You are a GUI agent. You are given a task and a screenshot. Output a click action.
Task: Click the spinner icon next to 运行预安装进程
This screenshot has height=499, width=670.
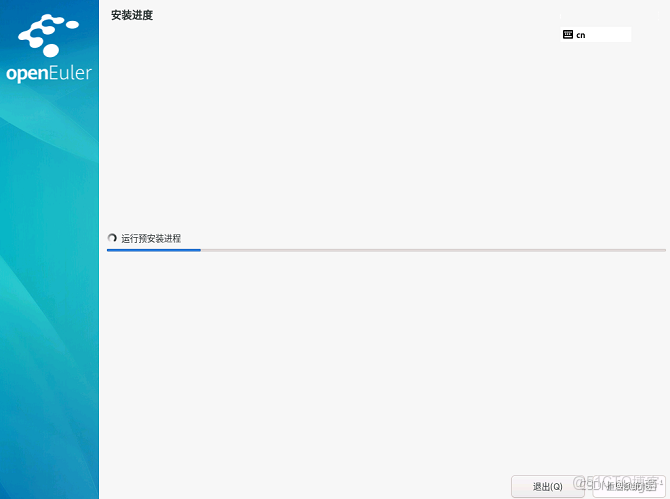pos(112,238)
